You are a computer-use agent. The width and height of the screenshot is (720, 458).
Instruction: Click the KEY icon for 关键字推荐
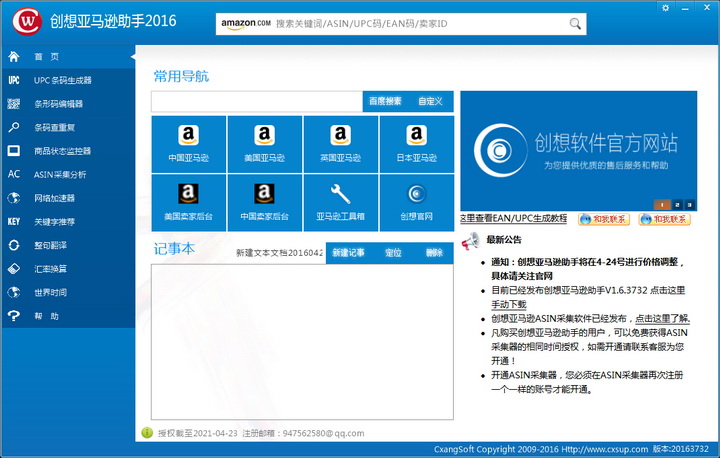(14, 221)
